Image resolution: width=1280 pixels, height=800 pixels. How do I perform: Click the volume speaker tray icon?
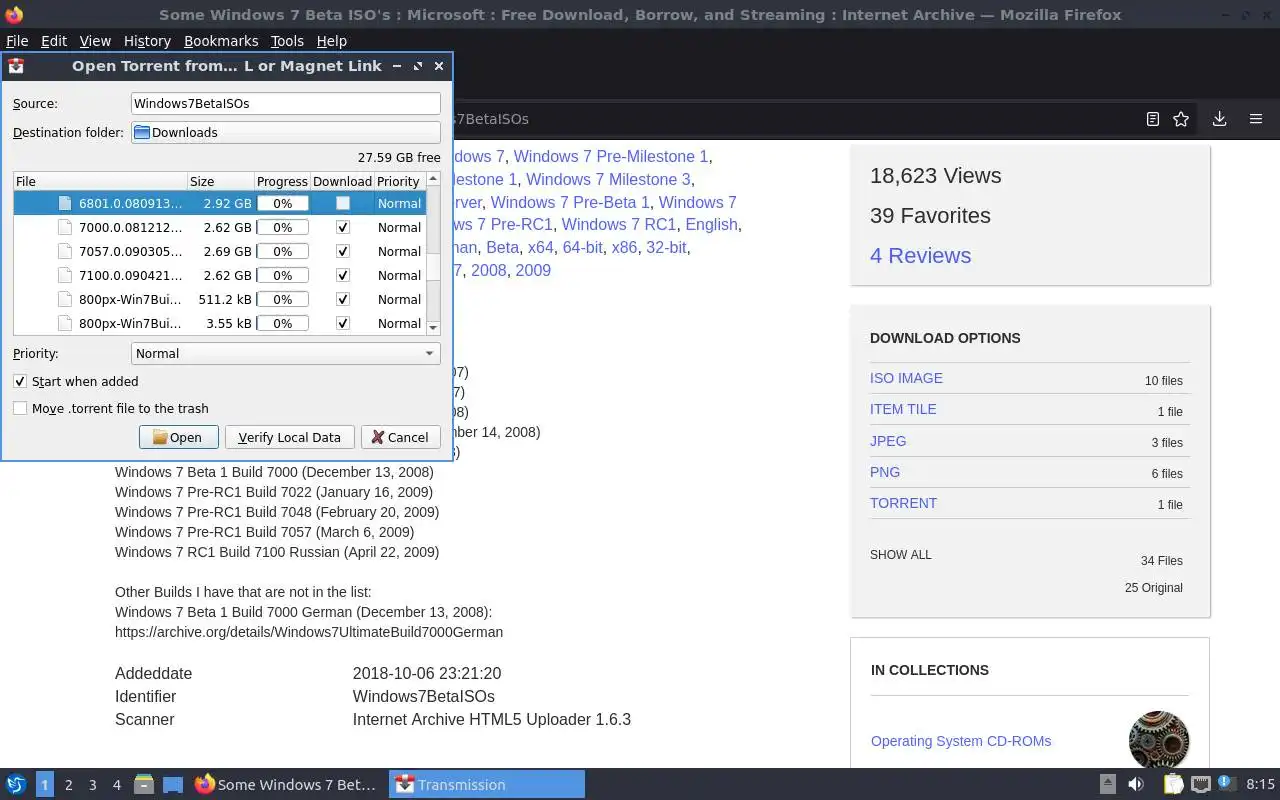[x=1136, y=785]
